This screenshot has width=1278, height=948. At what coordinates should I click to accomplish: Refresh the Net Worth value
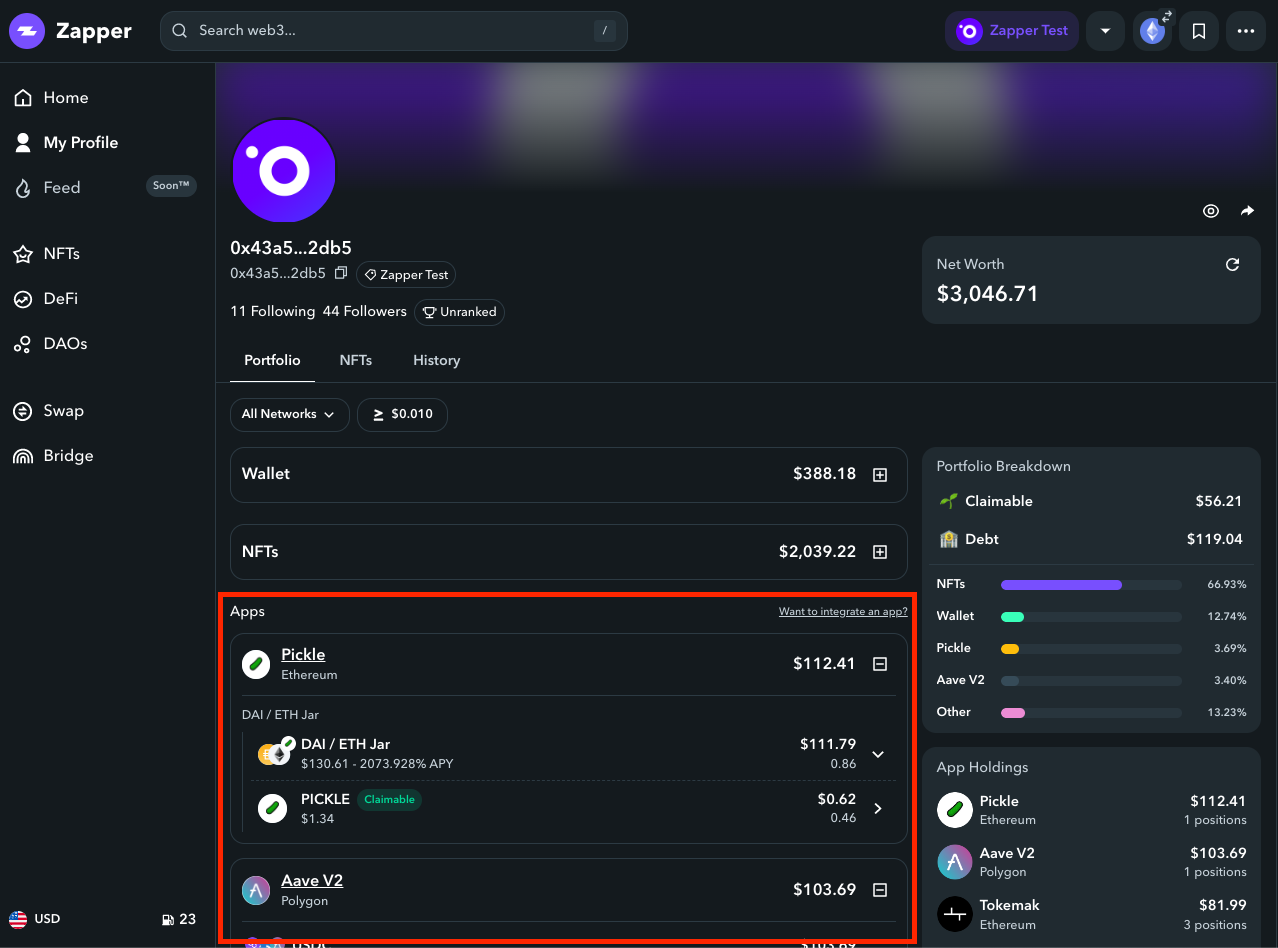(1232, 264)
